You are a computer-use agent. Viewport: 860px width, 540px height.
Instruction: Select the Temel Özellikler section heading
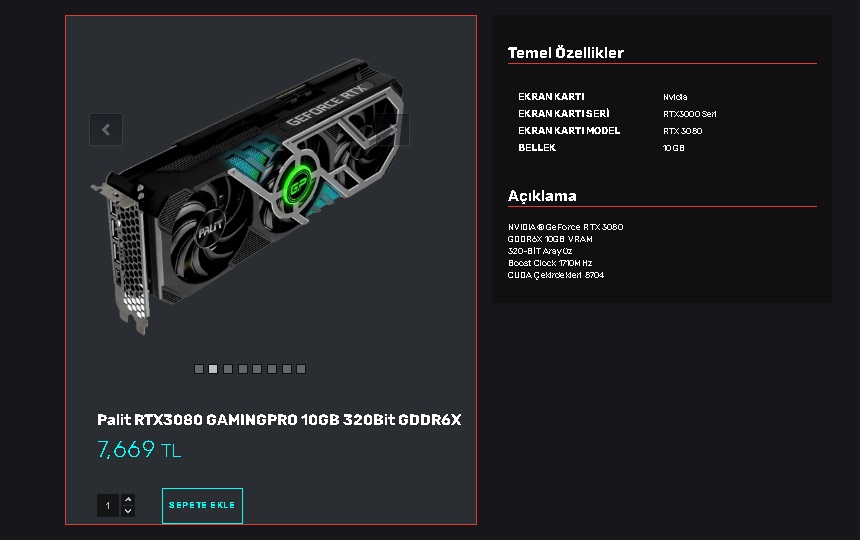pos(565,53)
